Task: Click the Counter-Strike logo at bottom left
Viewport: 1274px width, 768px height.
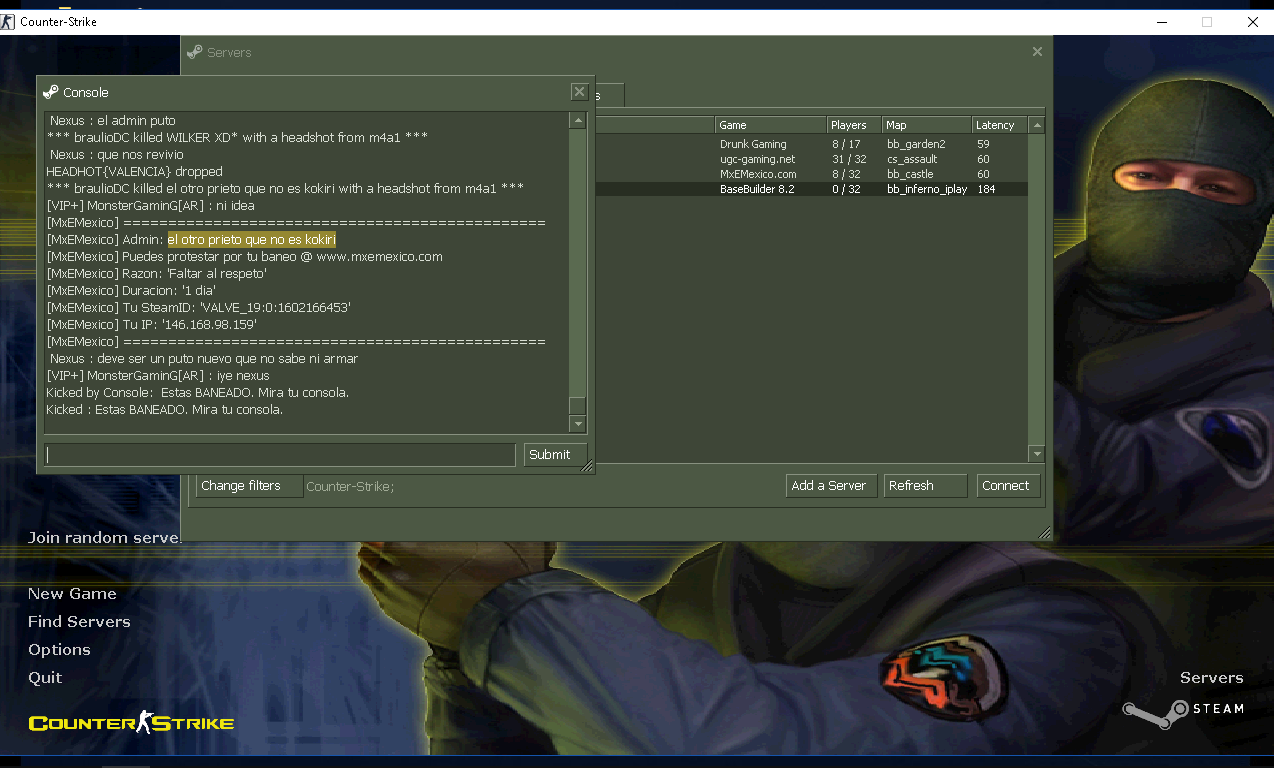Action: 131,722
